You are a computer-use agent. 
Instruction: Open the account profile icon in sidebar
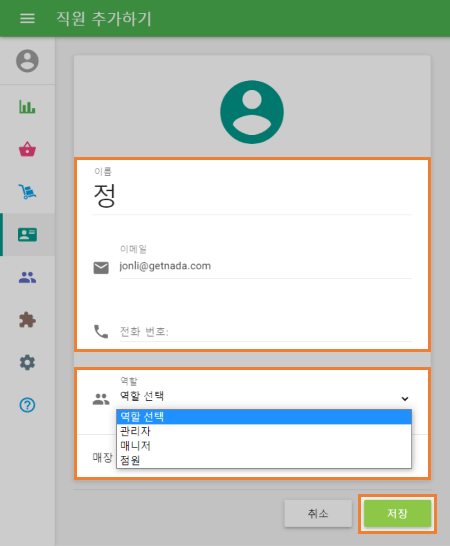coord(27,61)
